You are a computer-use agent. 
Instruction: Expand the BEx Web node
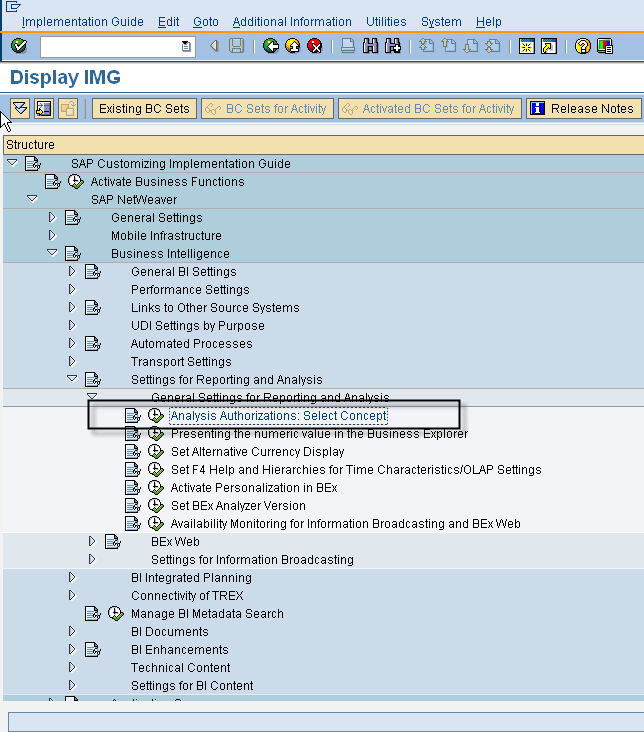click(x=92, y=541)
